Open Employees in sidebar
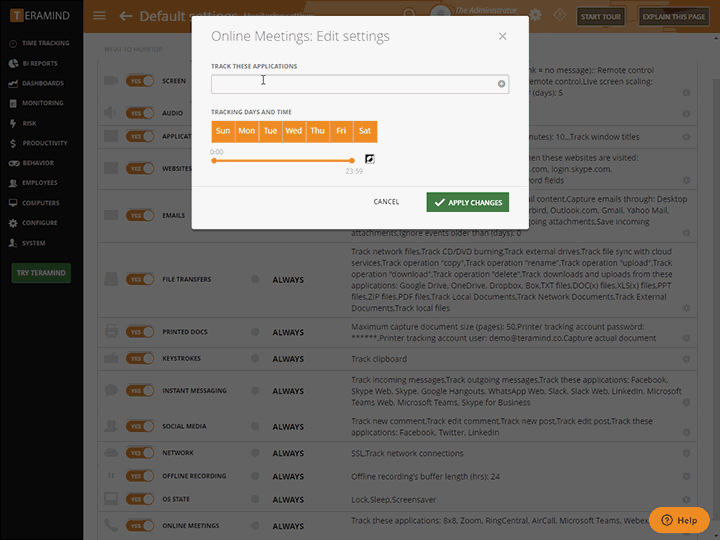The width and height of the screenshot is (720, 540). (x=40, y=183)
